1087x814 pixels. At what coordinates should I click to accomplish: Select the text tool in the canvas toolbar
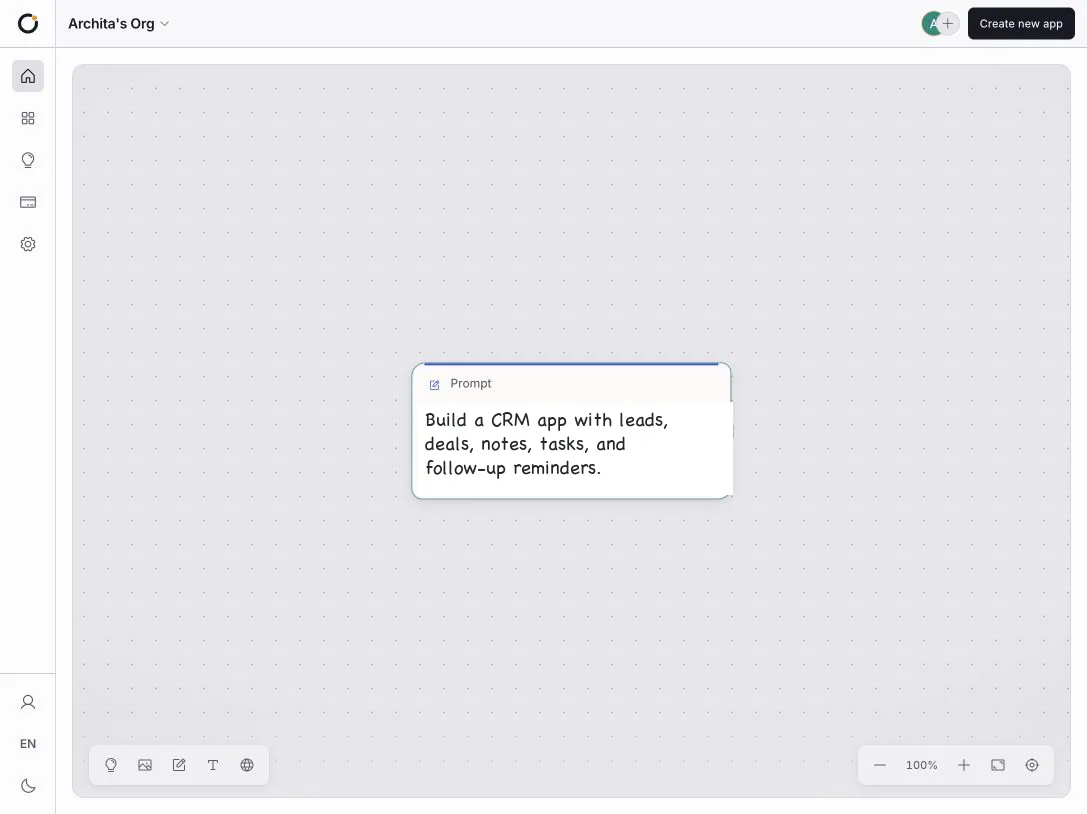click(213, 765)
